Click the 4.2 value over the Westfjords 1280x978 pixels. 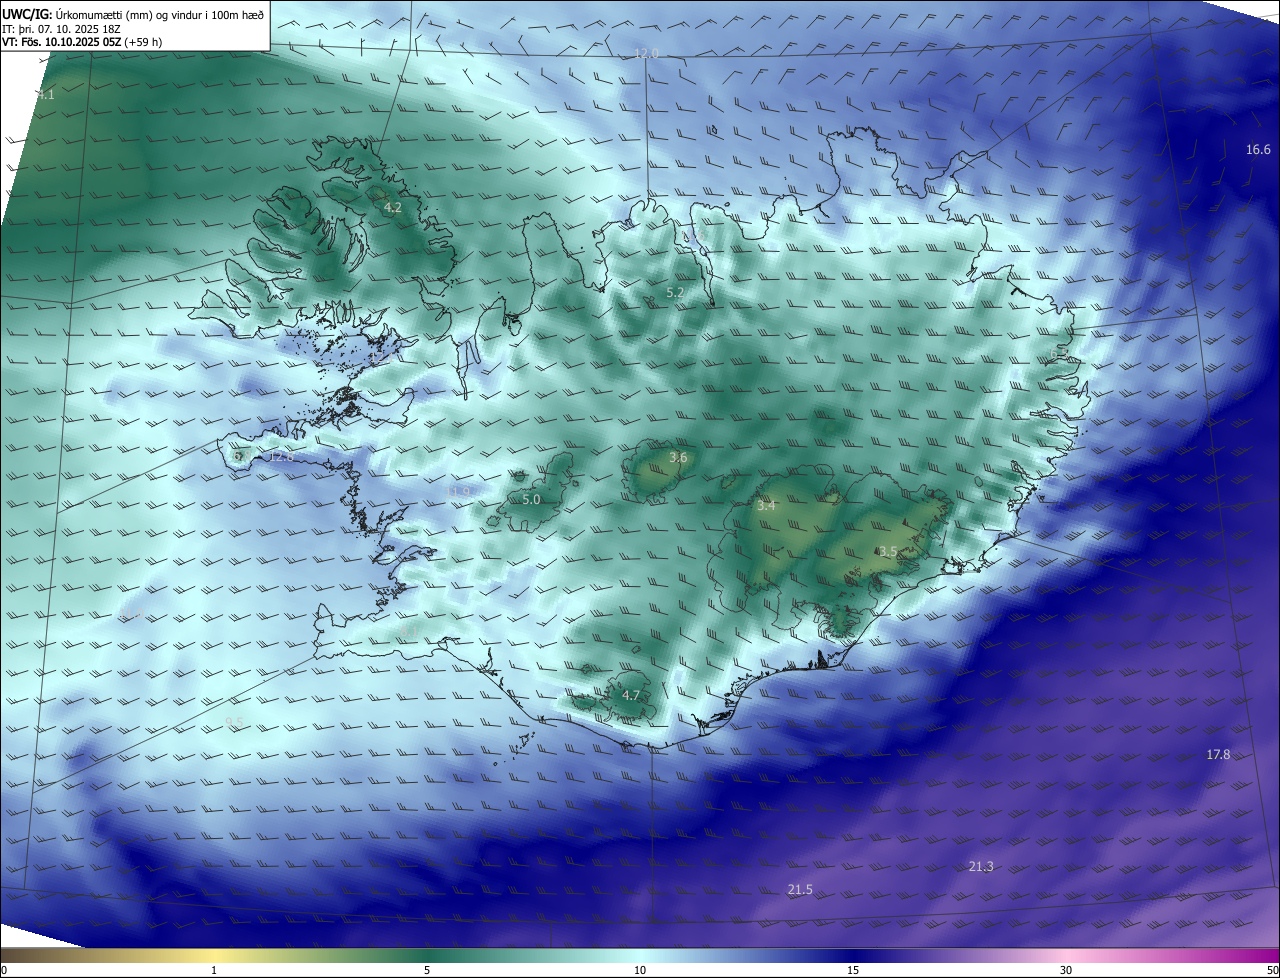(393, 208)
